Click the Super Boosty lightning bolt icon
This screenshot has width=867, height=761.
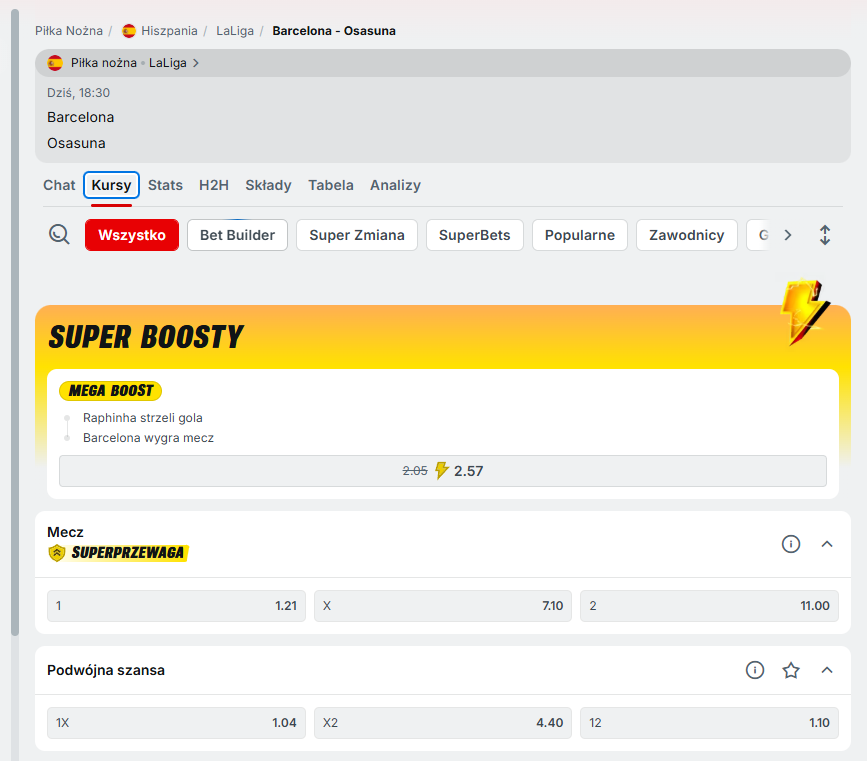point(804,313)
